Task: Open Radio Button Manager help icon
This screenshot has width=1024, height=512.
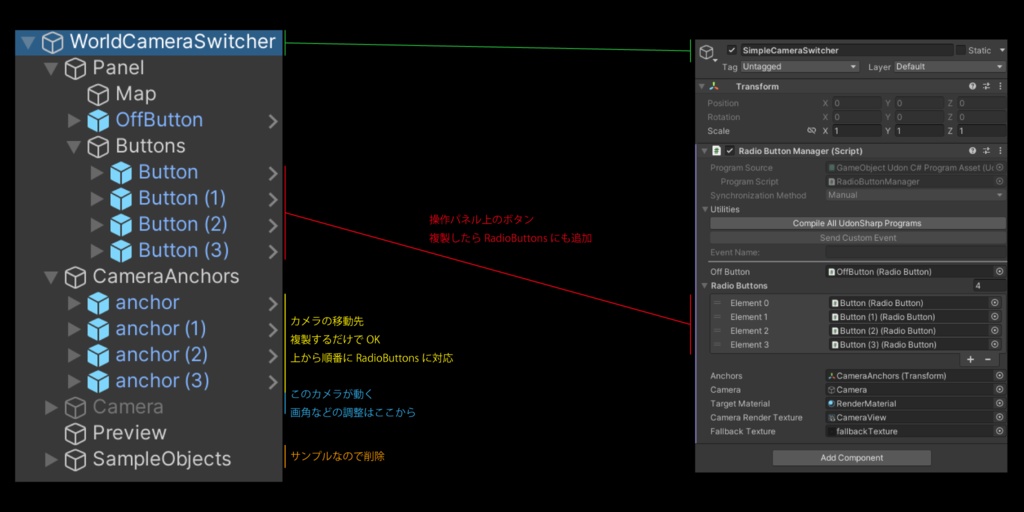Action: coord(972,151)
